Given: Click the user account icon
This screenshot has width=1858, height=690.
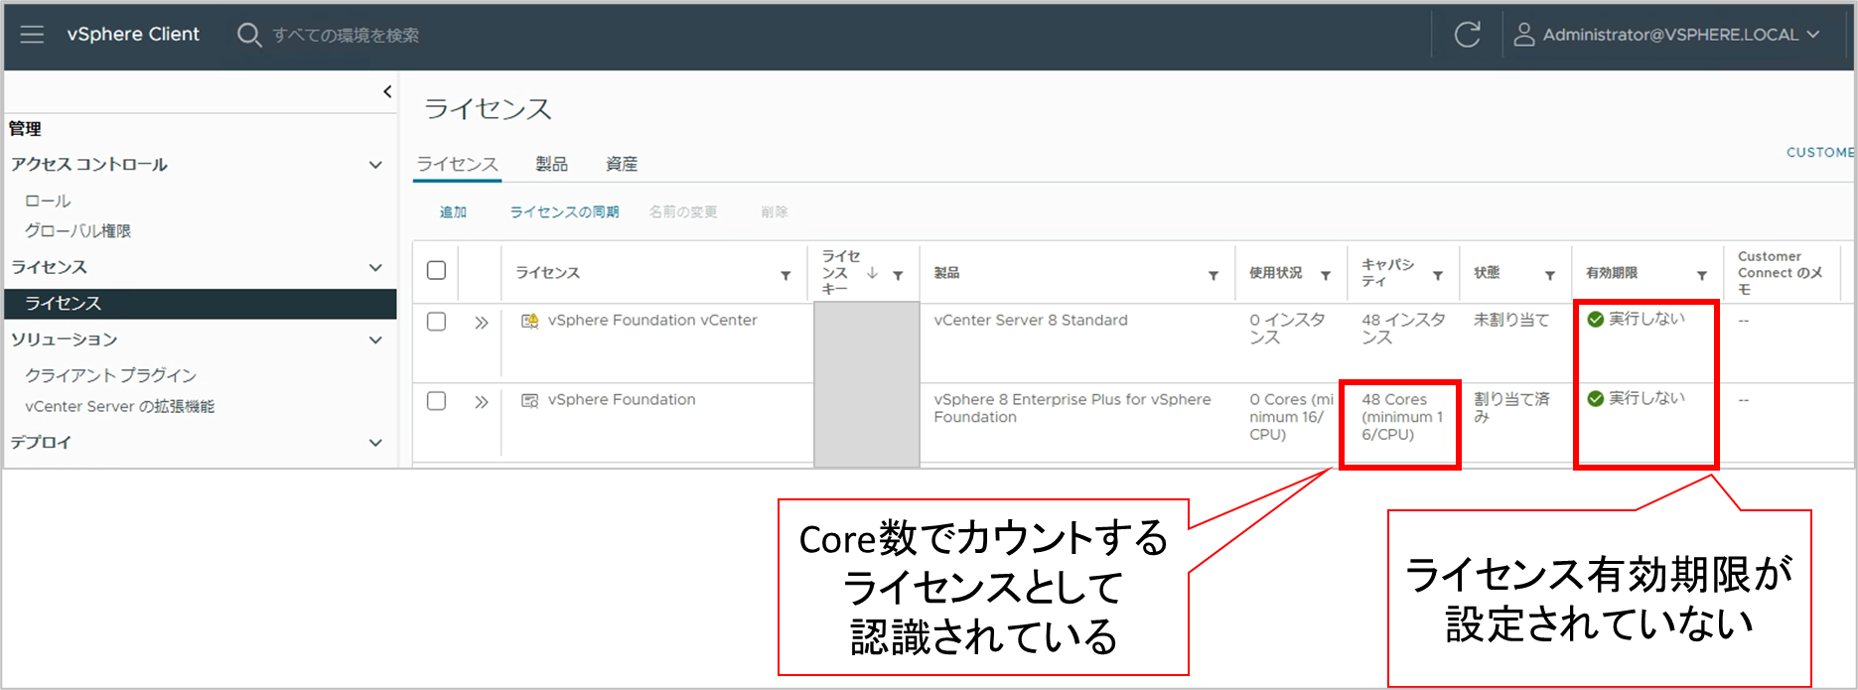Looking at the screenshot, I should coord(1523,35).
